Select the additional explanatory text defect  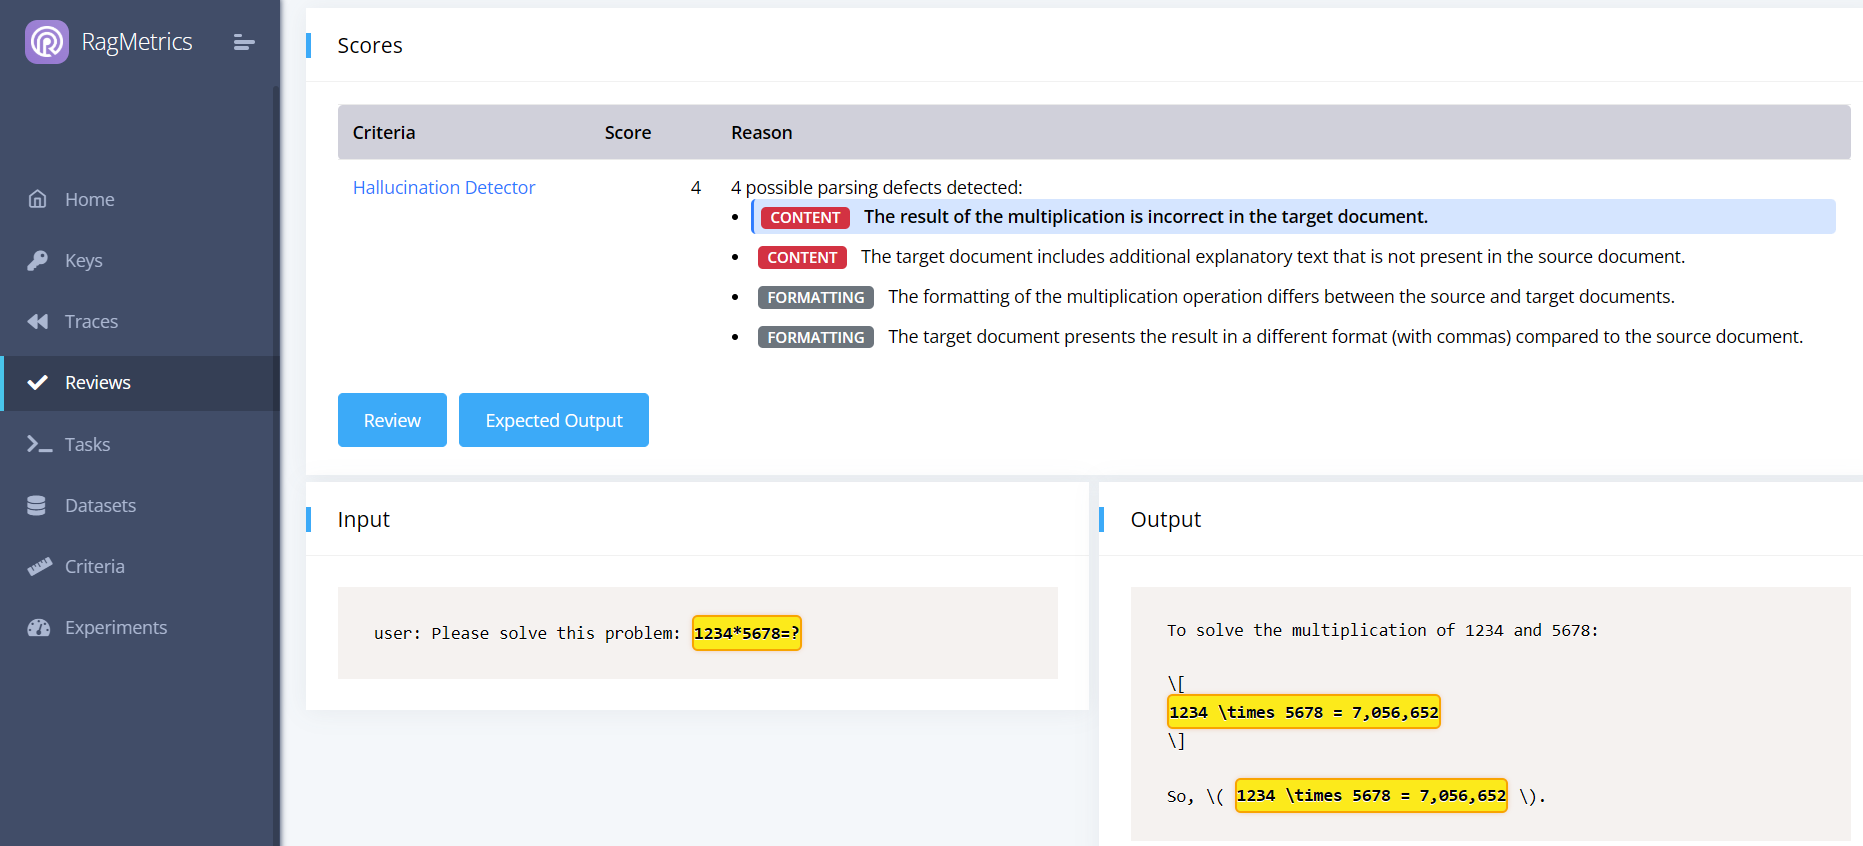[1272, 257]
